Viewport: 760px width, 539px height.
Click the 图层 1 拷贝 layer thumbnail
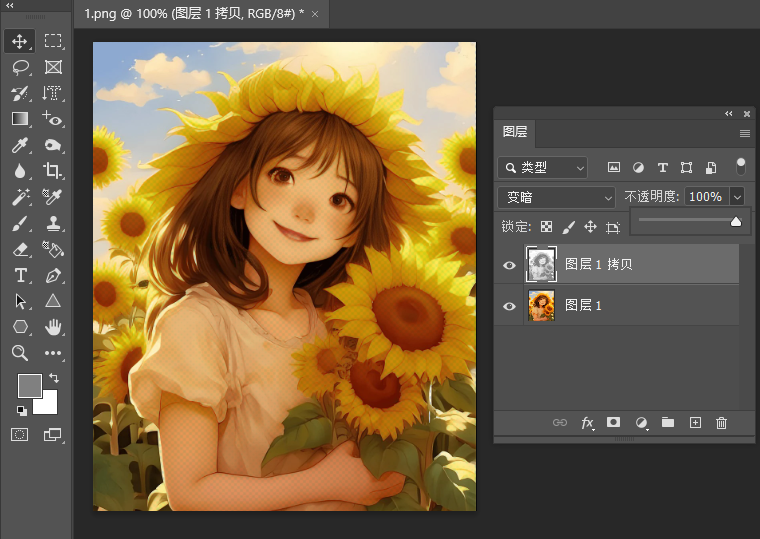click(541, 264)
